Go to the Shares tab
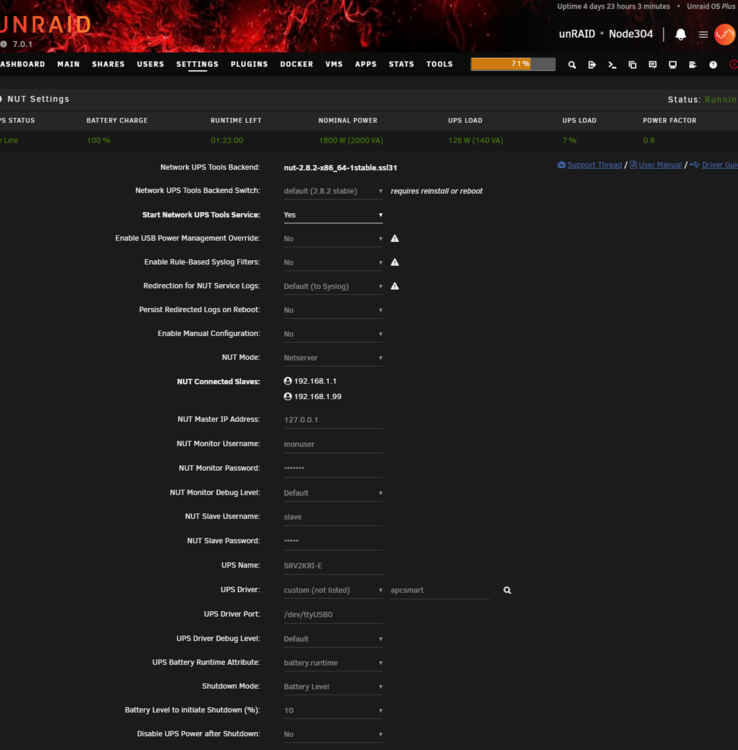738x750 pixels. pyautogui.click(x=108, y=64)
